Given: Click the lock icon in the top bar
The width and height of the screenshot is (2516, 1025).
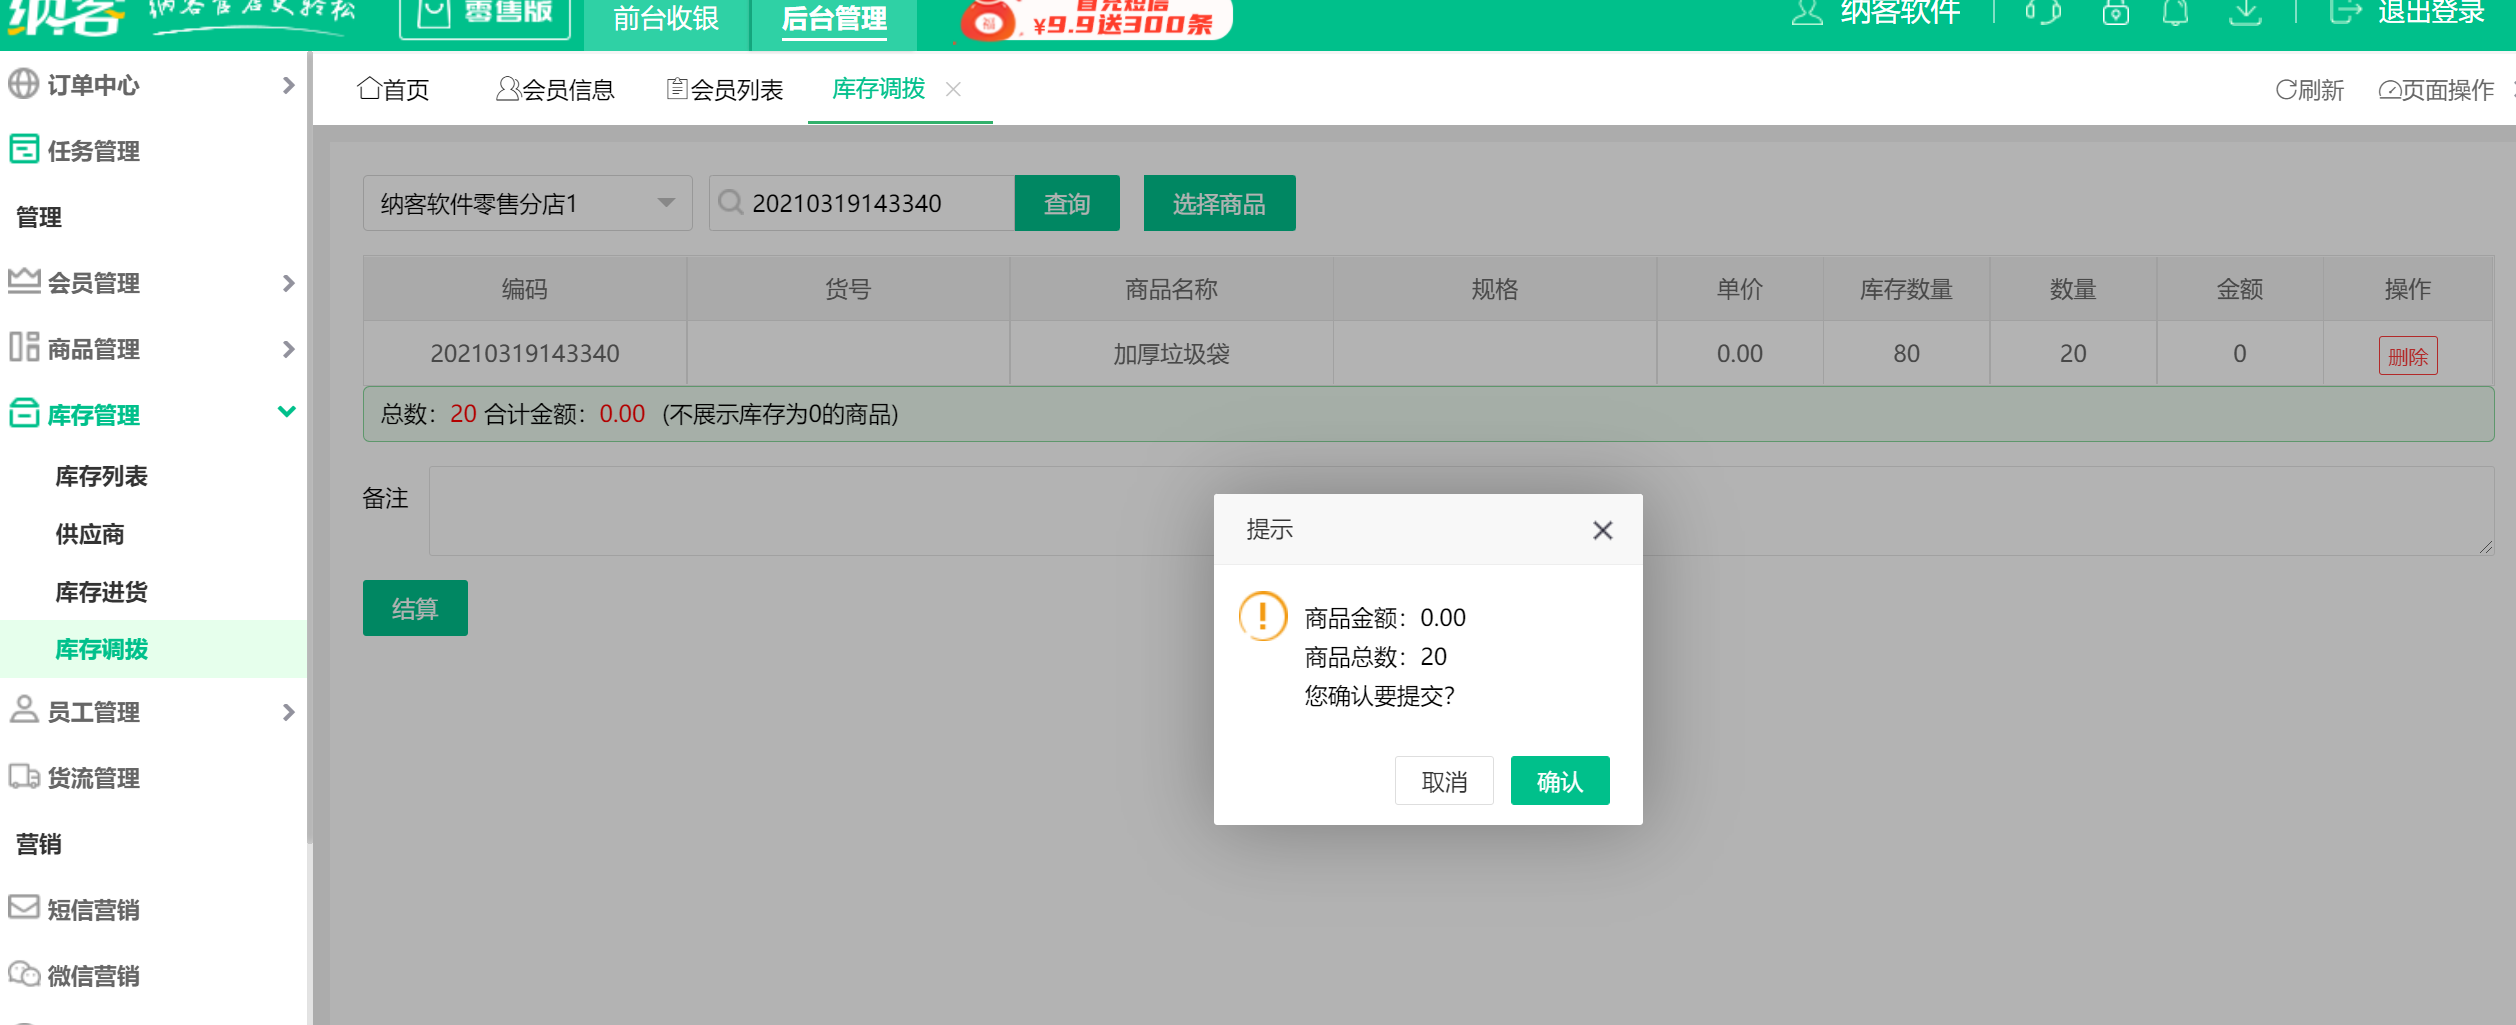Looking at the screenshot, I should tap(2114, 13).
